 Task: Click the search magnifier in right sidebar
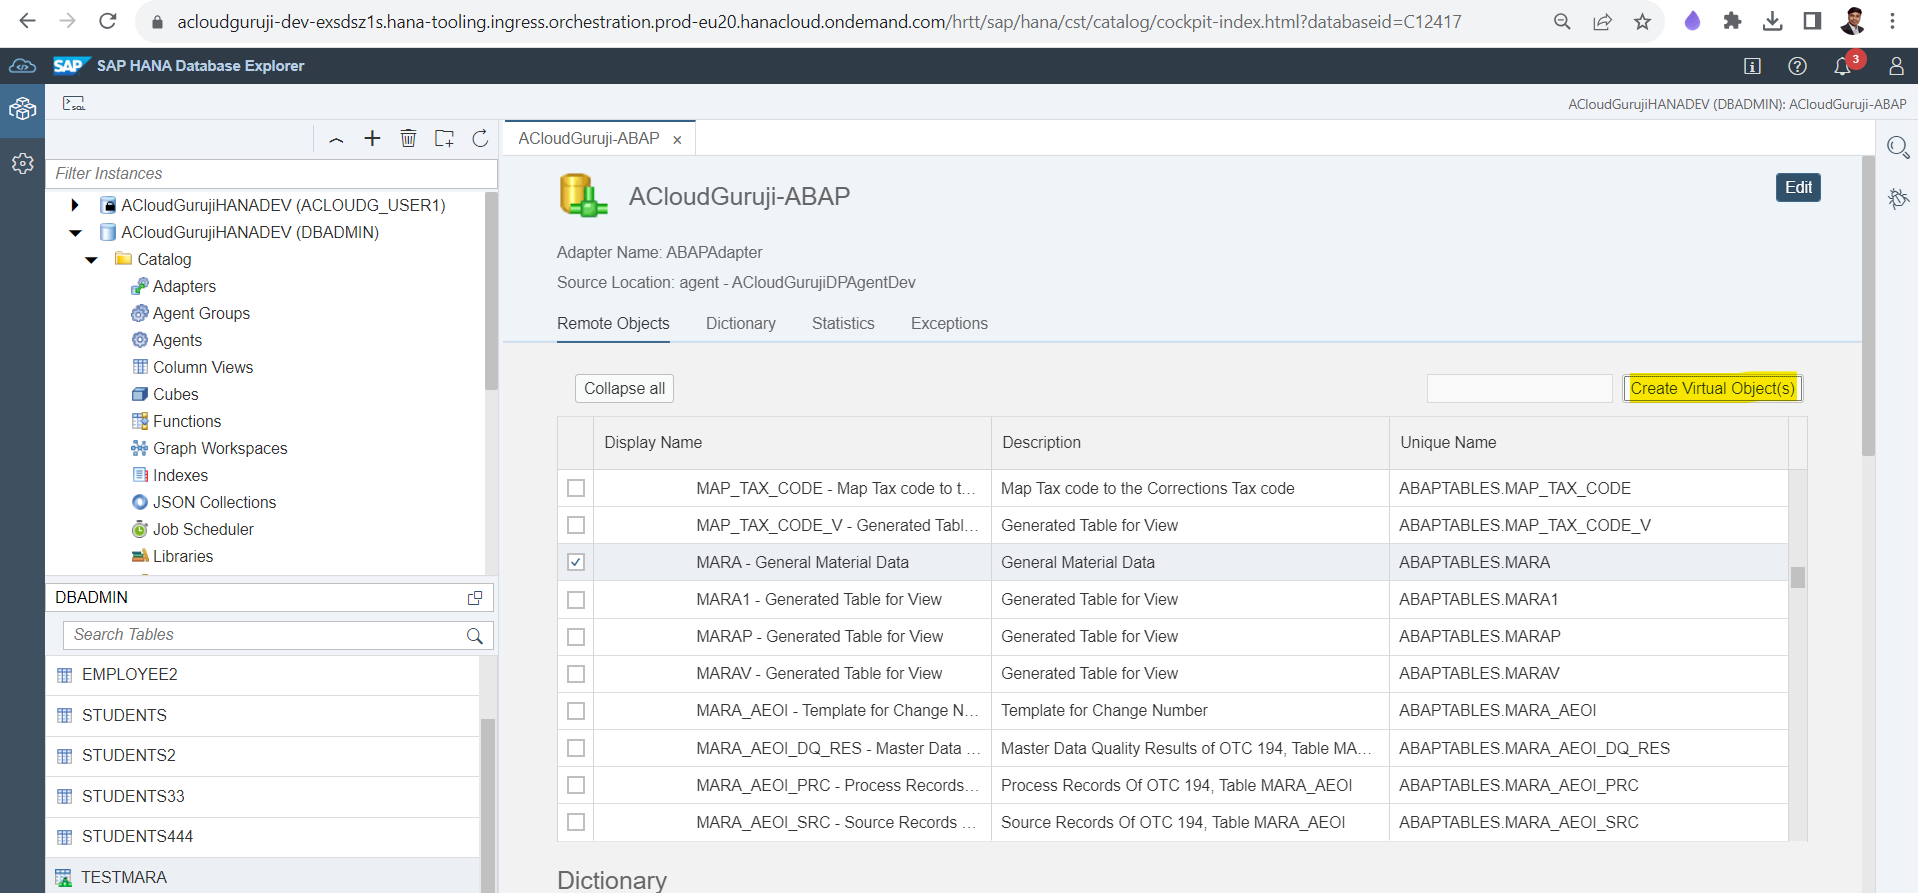[1897, 148]
